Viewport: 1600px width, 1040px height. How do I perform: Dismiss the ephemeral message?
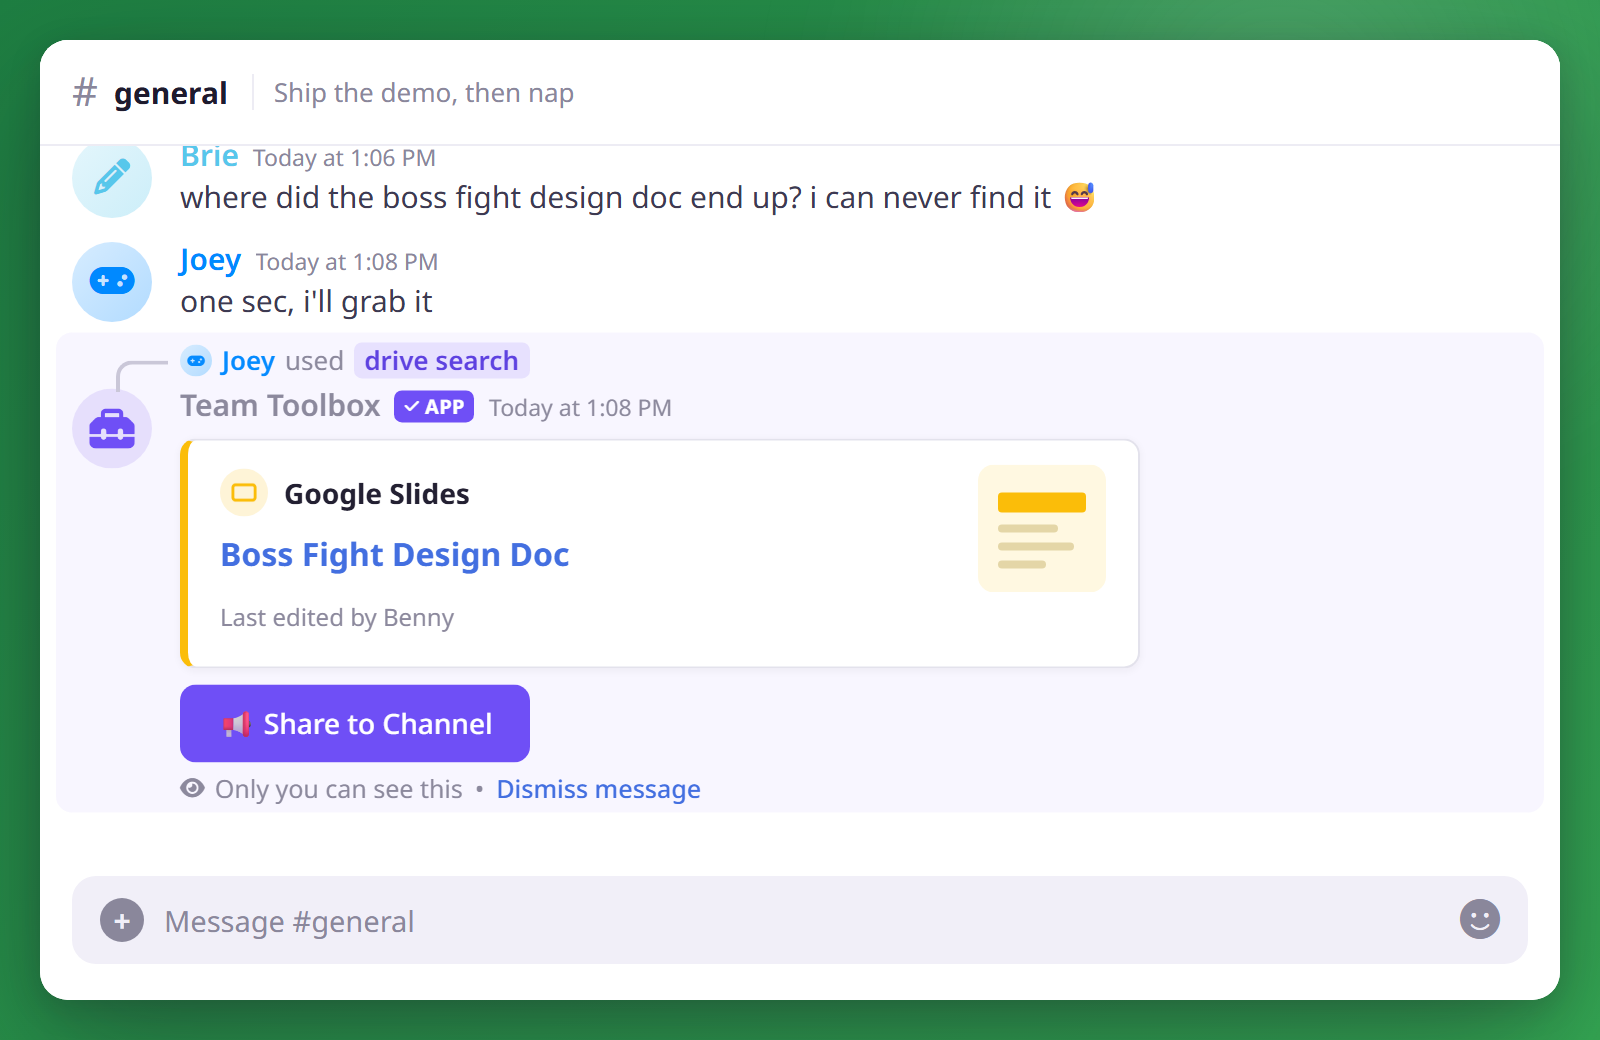[599, 789]
